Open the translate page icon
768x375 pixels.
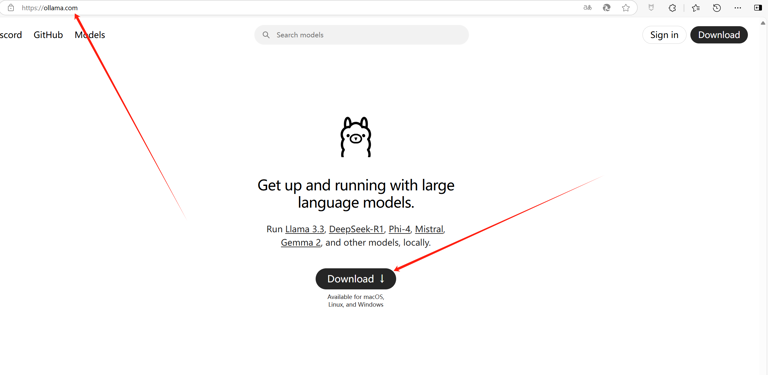point(588,8)
